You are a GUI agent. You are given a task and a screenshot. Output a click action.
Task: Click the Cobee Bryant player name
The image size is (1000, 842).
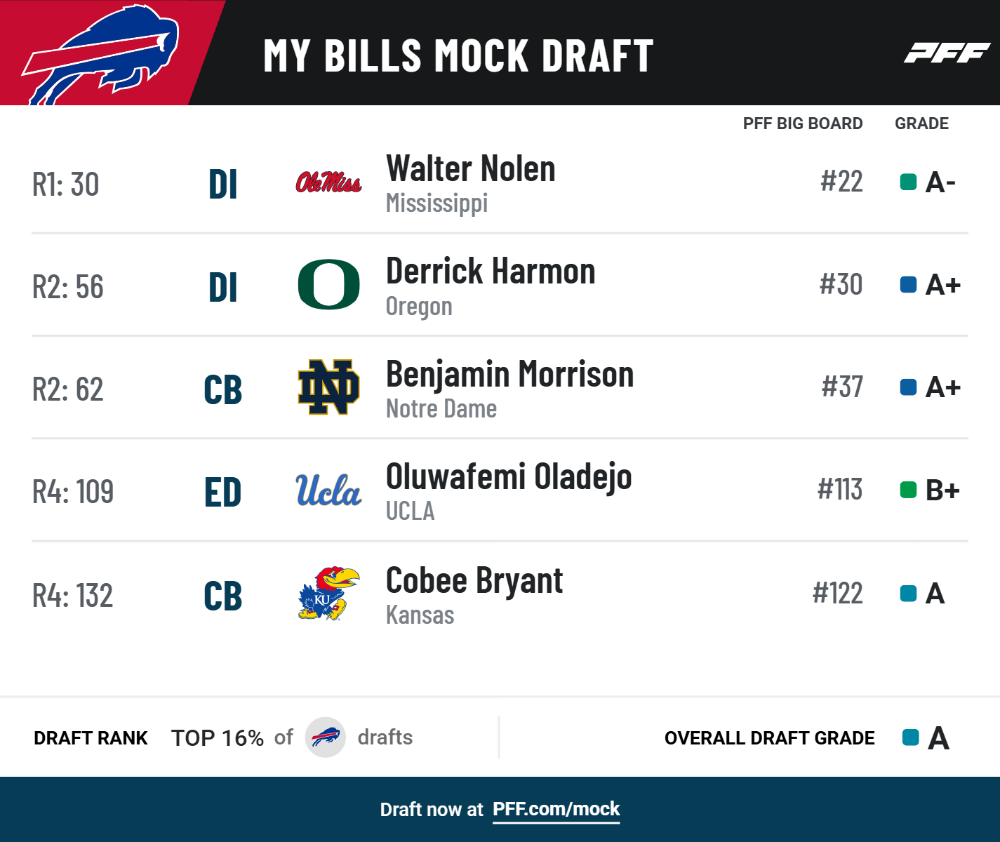[474, 581]
